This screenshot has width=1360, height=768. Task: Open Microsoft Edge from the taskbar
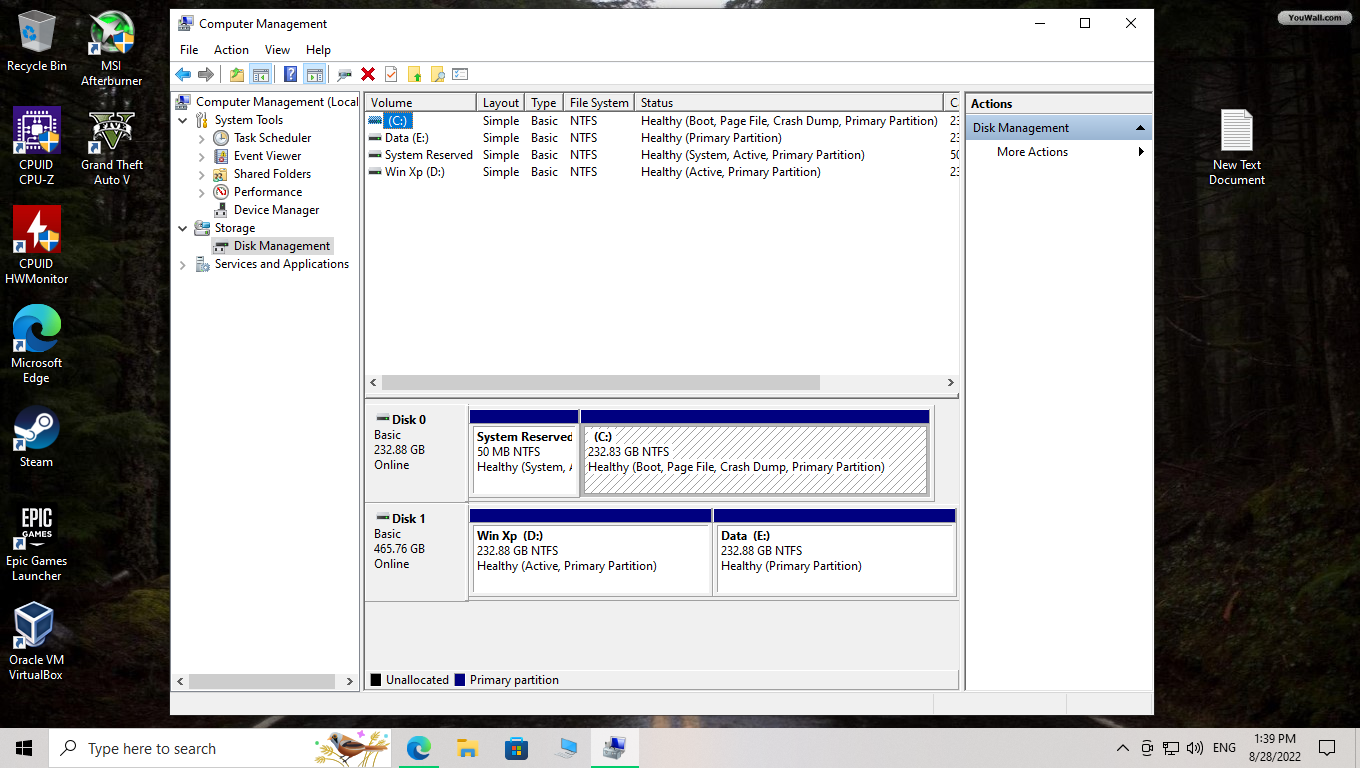tap(418, 748)
